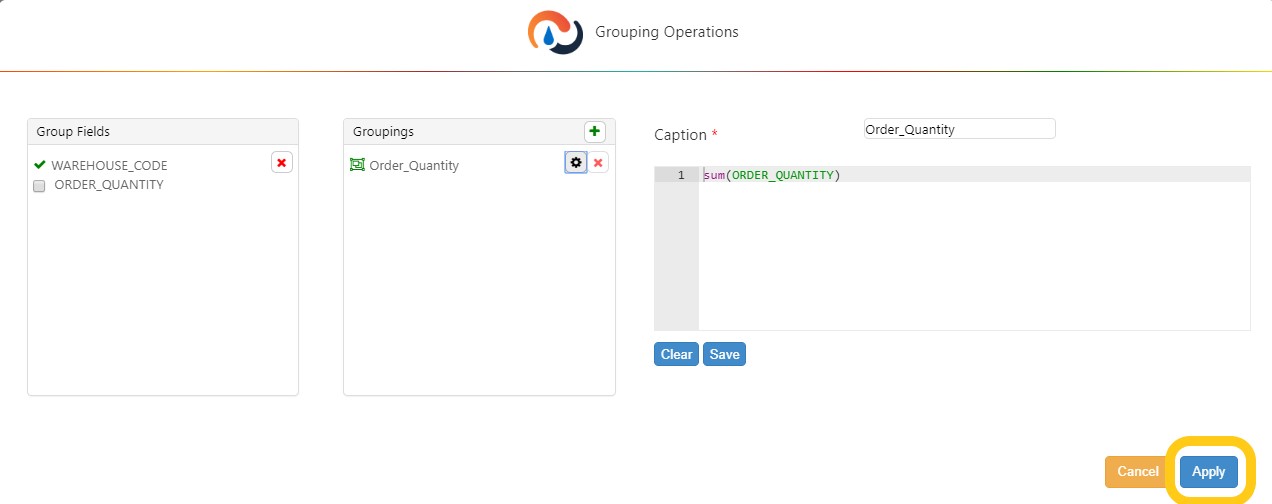Click the Group Fields panel header

click(163, 131)
